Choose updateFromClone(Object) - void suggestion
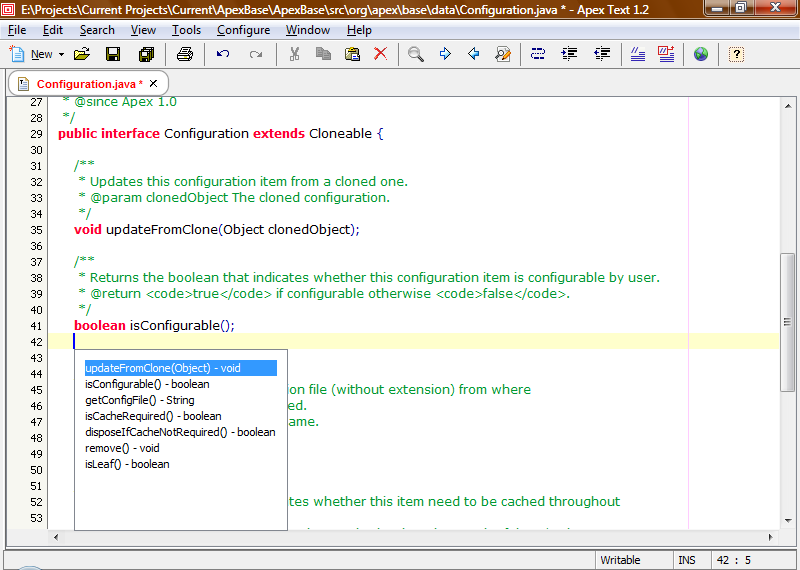The image size is (800, 570). click(181, 368)
